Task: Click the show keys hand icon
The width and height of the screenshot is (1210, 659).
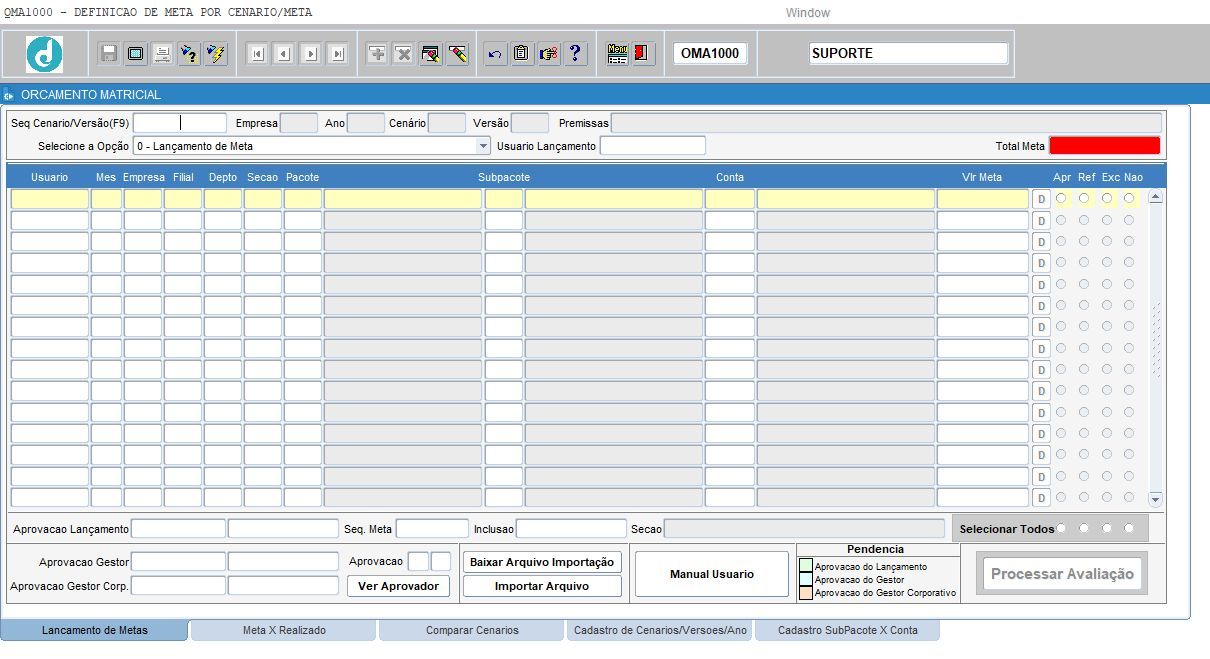Action: point(549,54)
